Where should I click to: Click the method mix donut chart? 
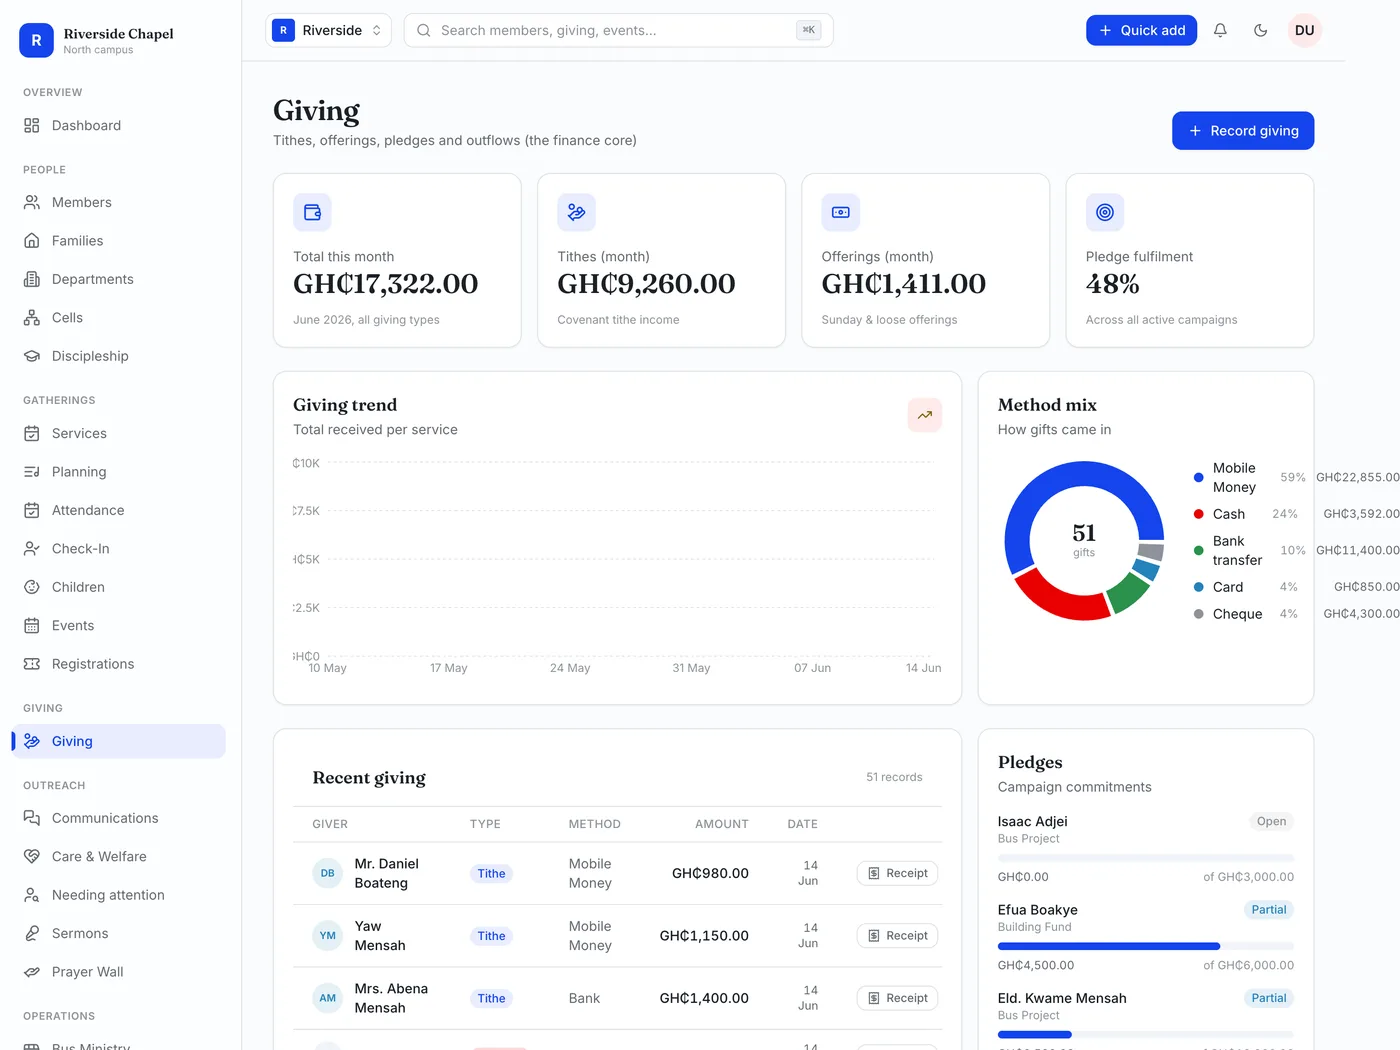pyautogui.click(x=1084, y=541)
